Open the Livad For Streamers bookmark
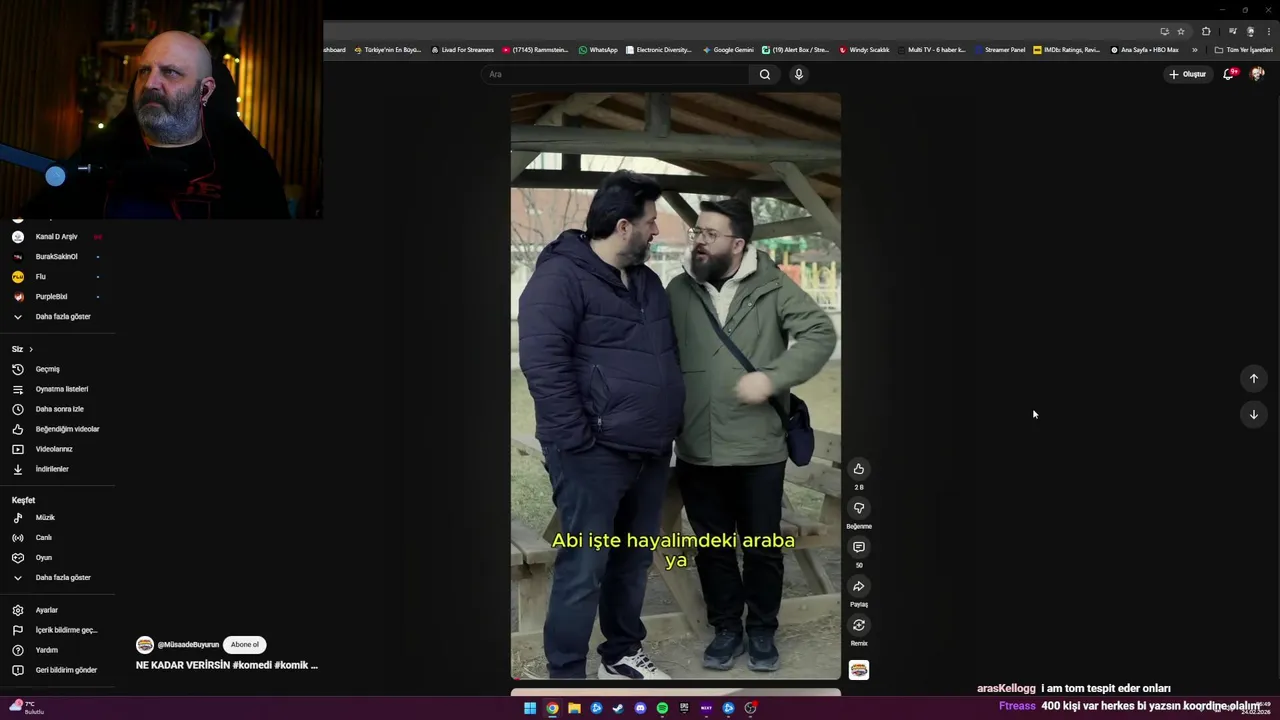Viewport: 1280px width, 720px height. (x=462, y=50)
